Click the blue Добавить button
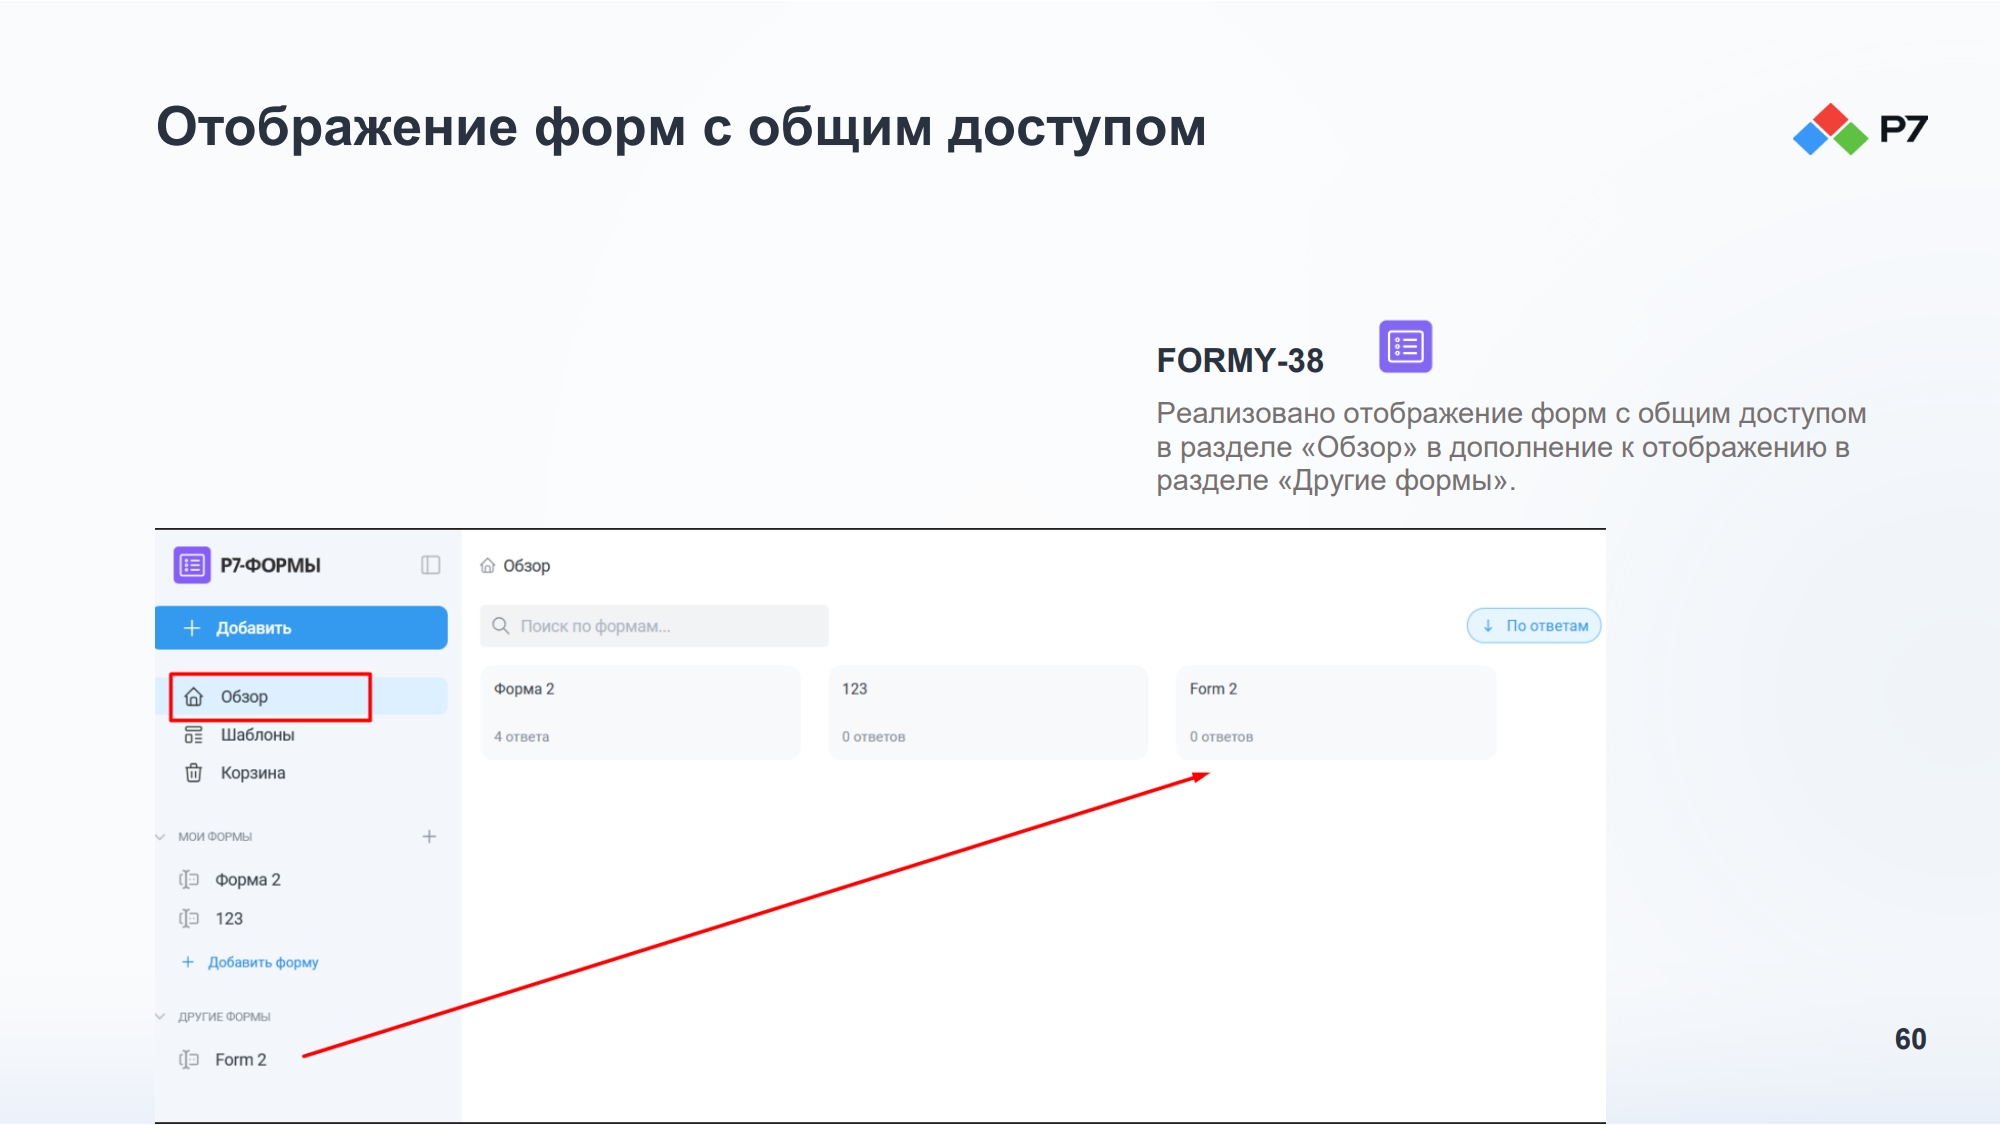This screenshot has width=2000, height=1125. point(301,628)
